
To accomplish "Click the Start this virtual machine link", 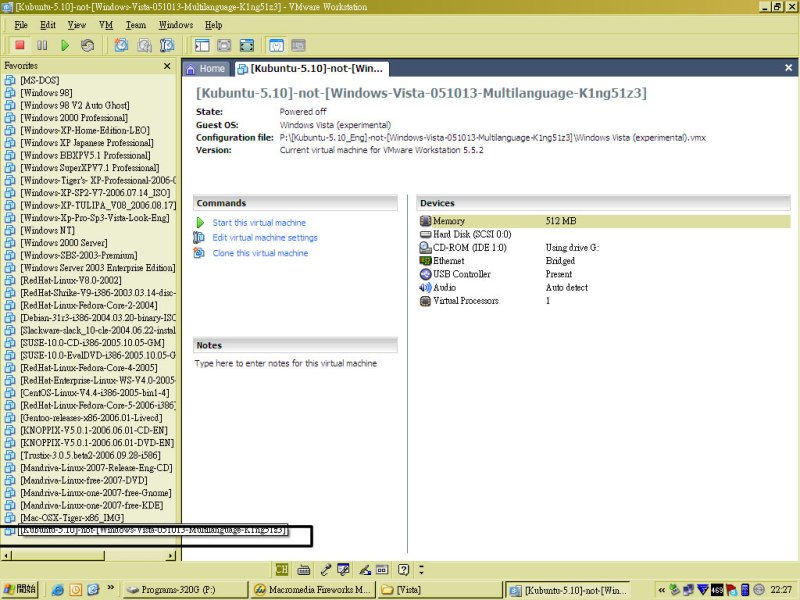I will pos(259,223).
